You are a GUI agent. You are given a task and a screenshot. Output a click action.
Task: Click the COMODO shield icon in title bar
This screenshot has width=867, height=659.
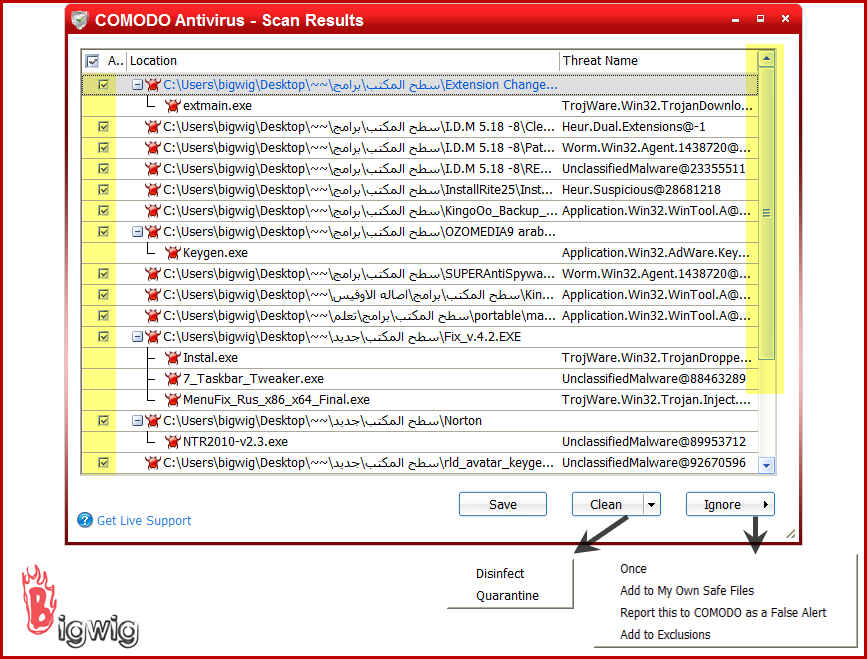[80, 20]
